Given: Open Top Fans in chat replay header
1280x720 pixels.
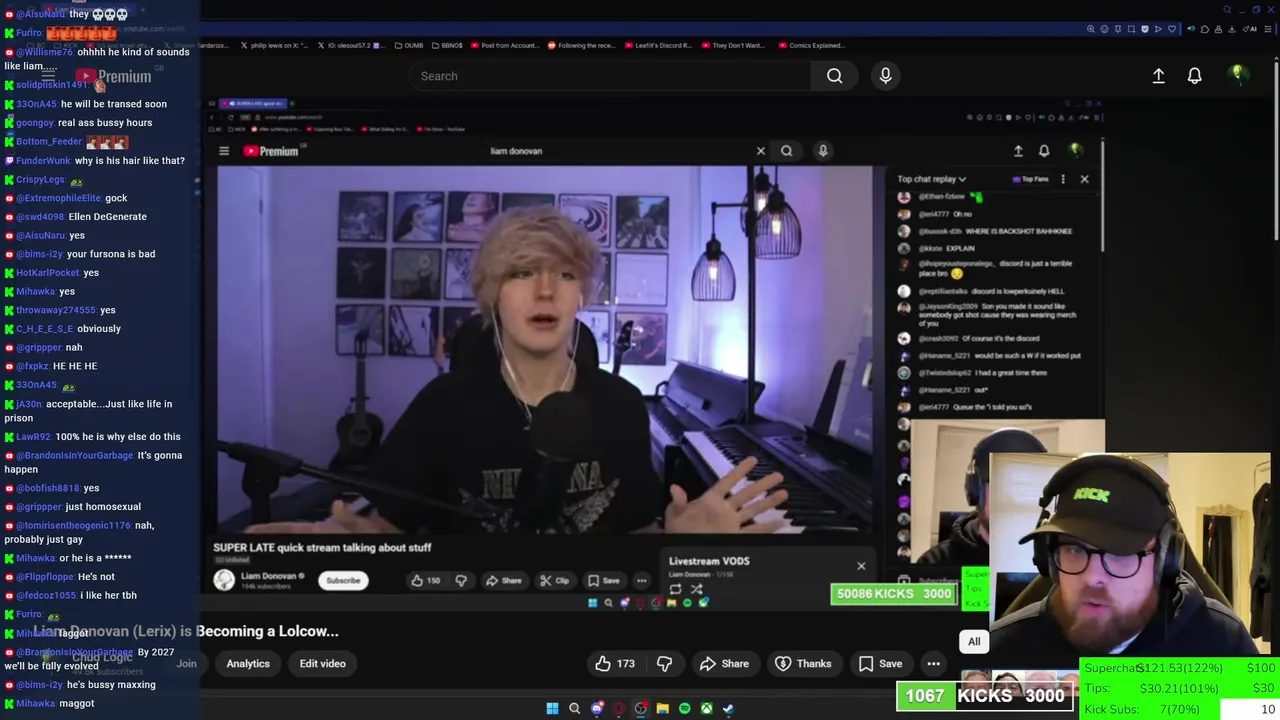Looking at the screenshot, I should point(1030,179).
